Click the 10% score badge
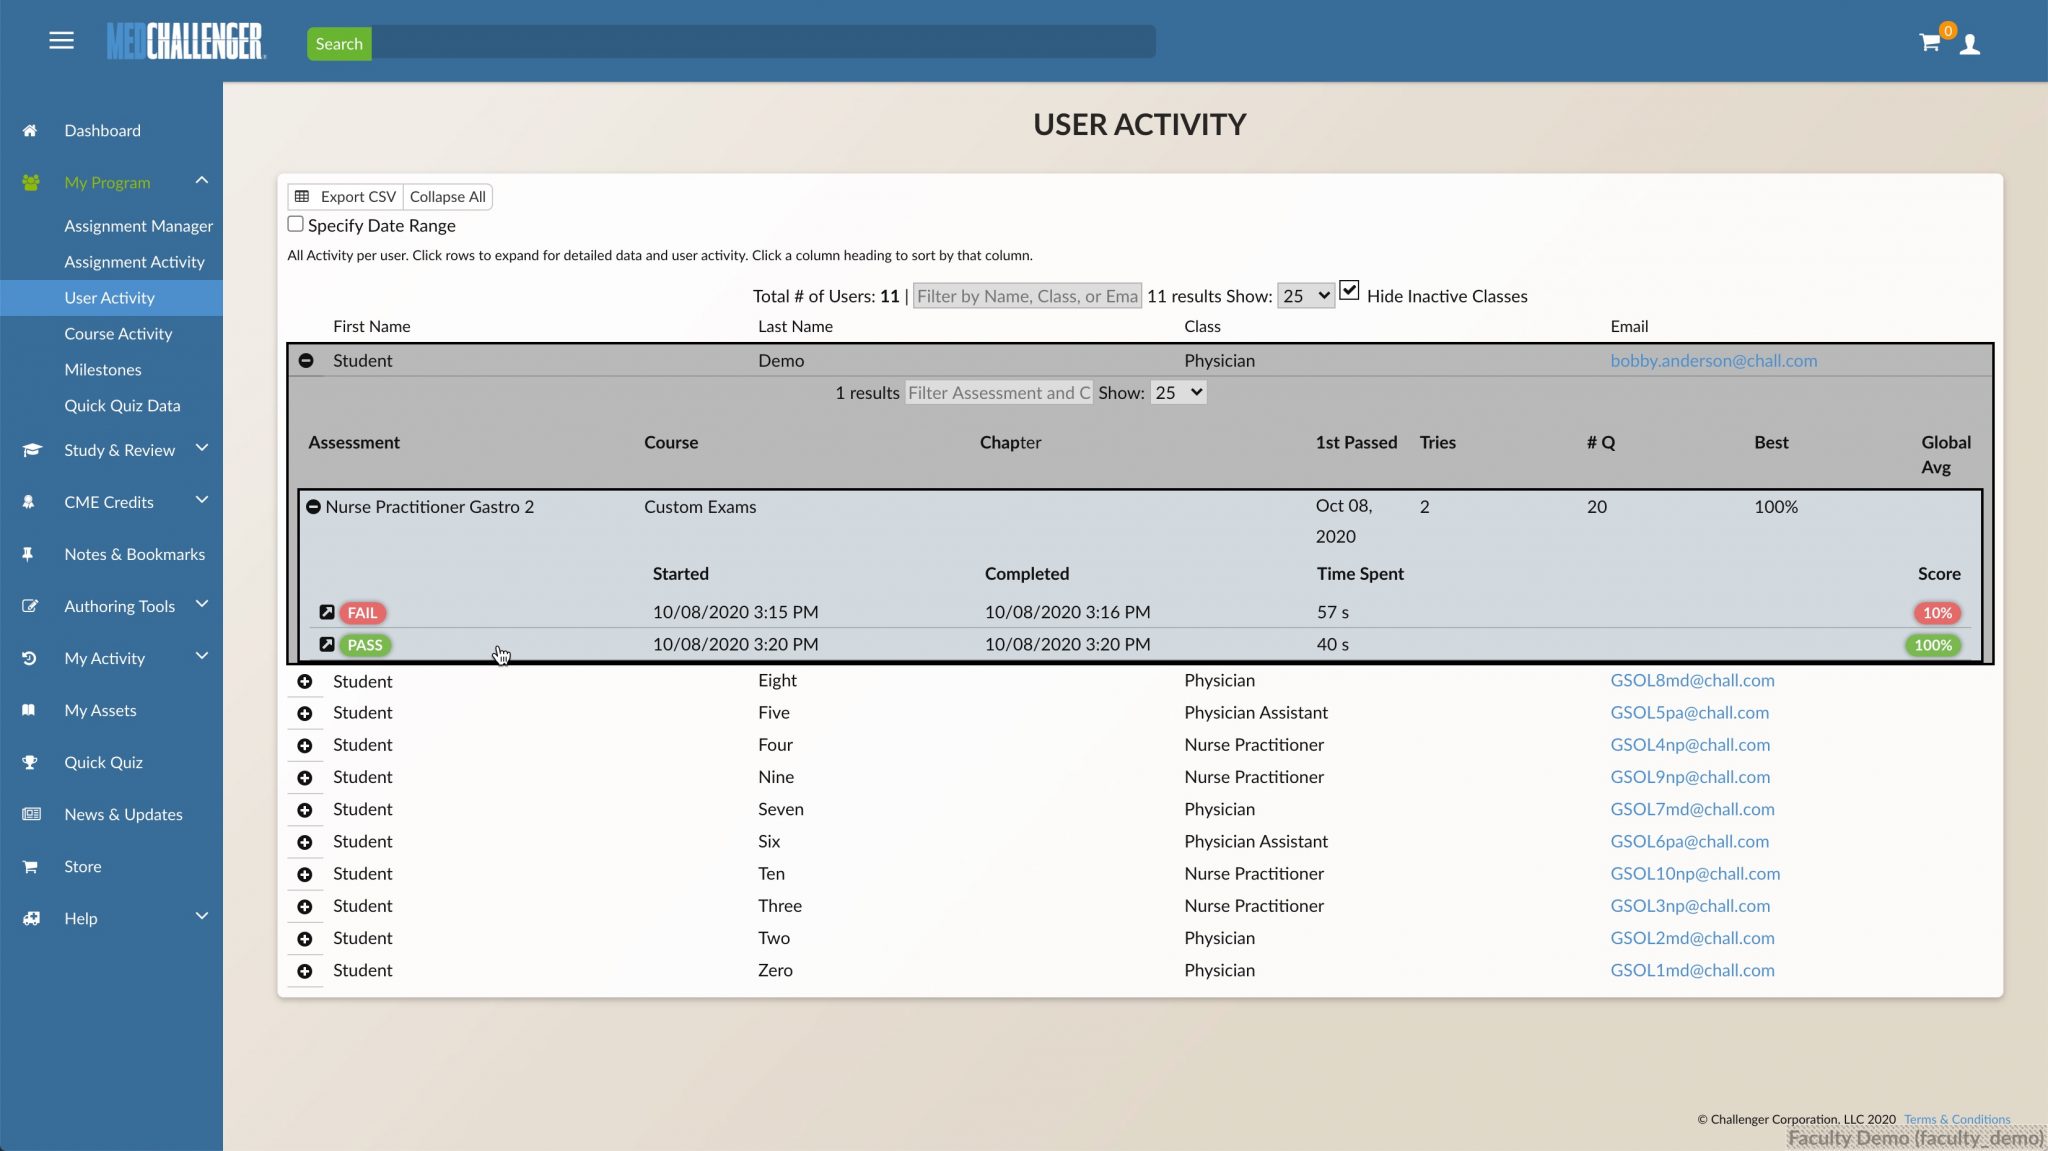This screenshot has width=2048, height=1151. point(1937,613)
